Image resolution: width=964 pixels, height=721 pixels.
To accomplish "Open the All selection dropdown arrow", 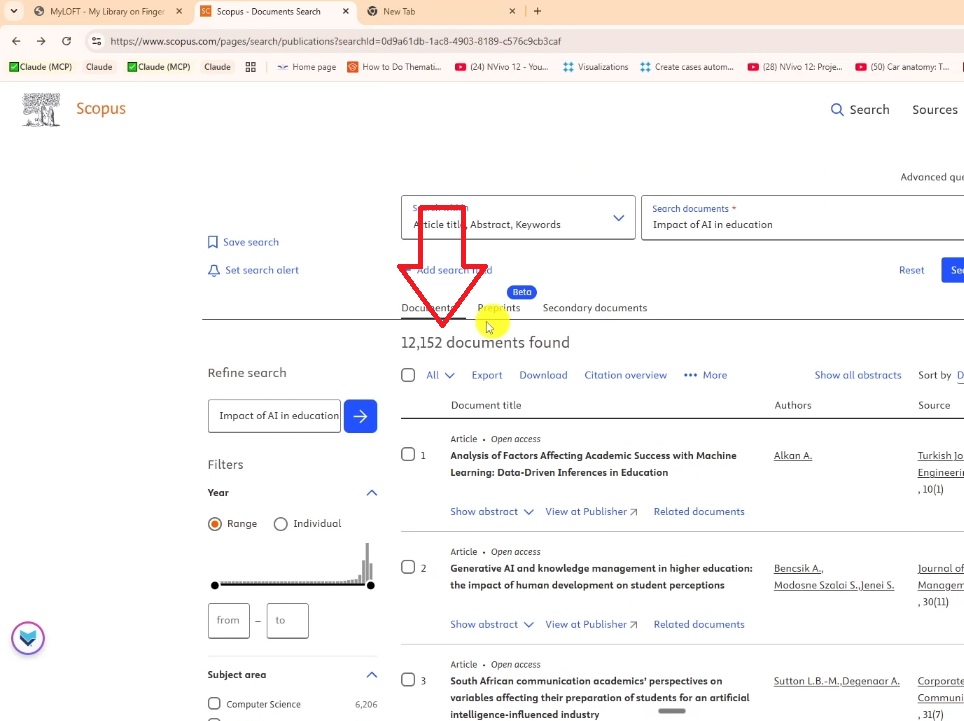I will click(449, 376).
